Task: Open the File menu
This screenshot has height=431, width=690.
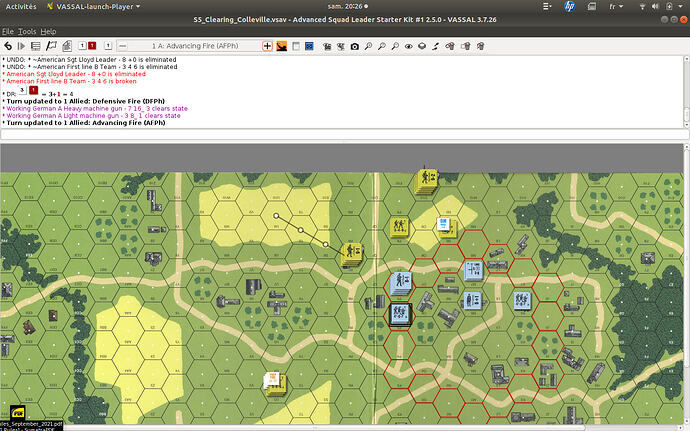Action: (7, 32)
